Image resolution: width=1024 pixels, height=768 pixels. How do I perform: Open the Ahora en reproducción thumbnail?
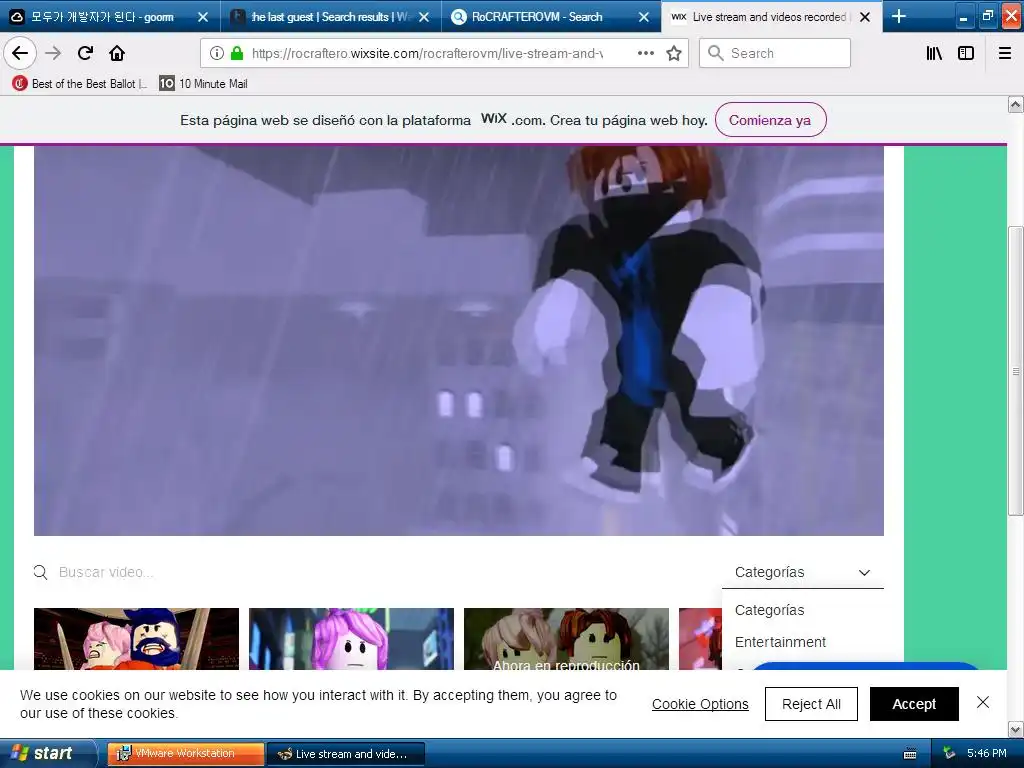click(566, 639)
